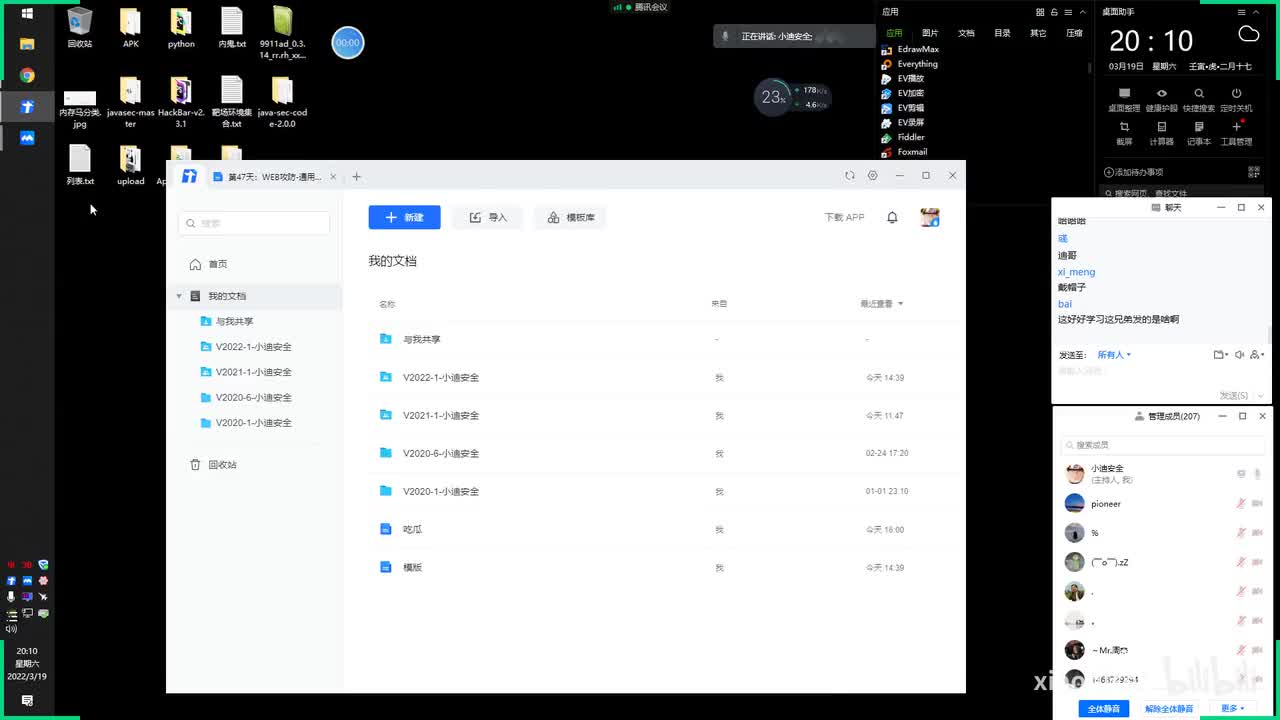The image size is (1280, 720).
Task: Open the 内鬼.txt desktop file
Action: (231, 29)
